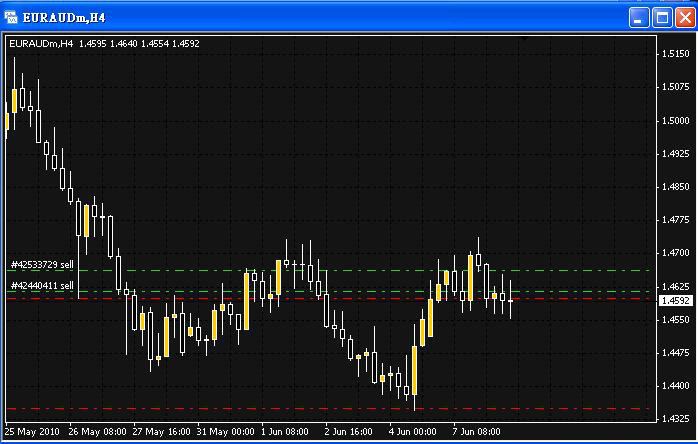
Task: Click the 25 May 2010 date label
Action: click(32, 432)
